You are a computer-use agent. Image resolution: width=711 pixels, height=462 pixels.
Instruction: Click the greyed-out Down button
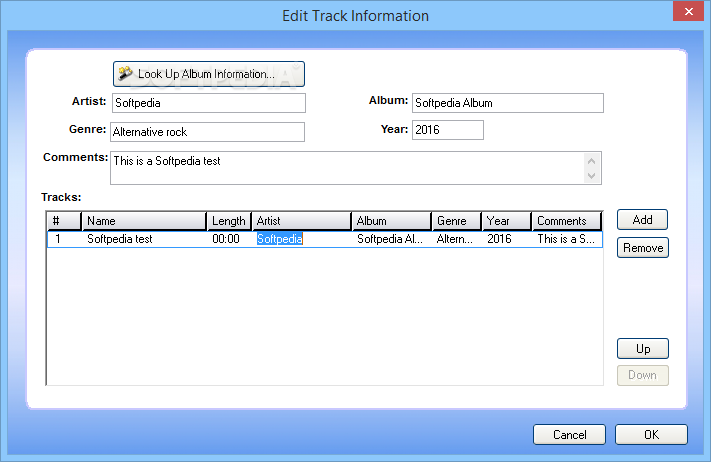[x=643, y=375]
